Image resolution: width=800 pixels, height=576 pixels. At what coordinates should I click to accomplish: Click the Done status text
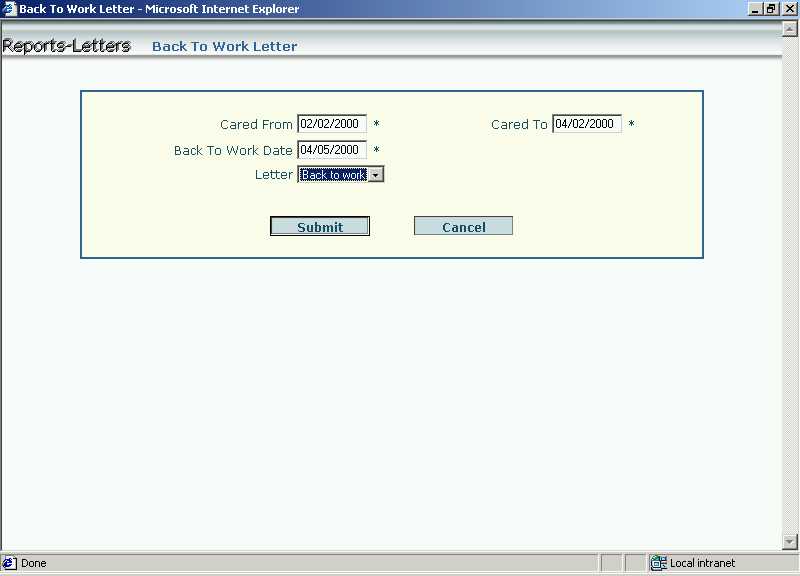pos(34,563)
